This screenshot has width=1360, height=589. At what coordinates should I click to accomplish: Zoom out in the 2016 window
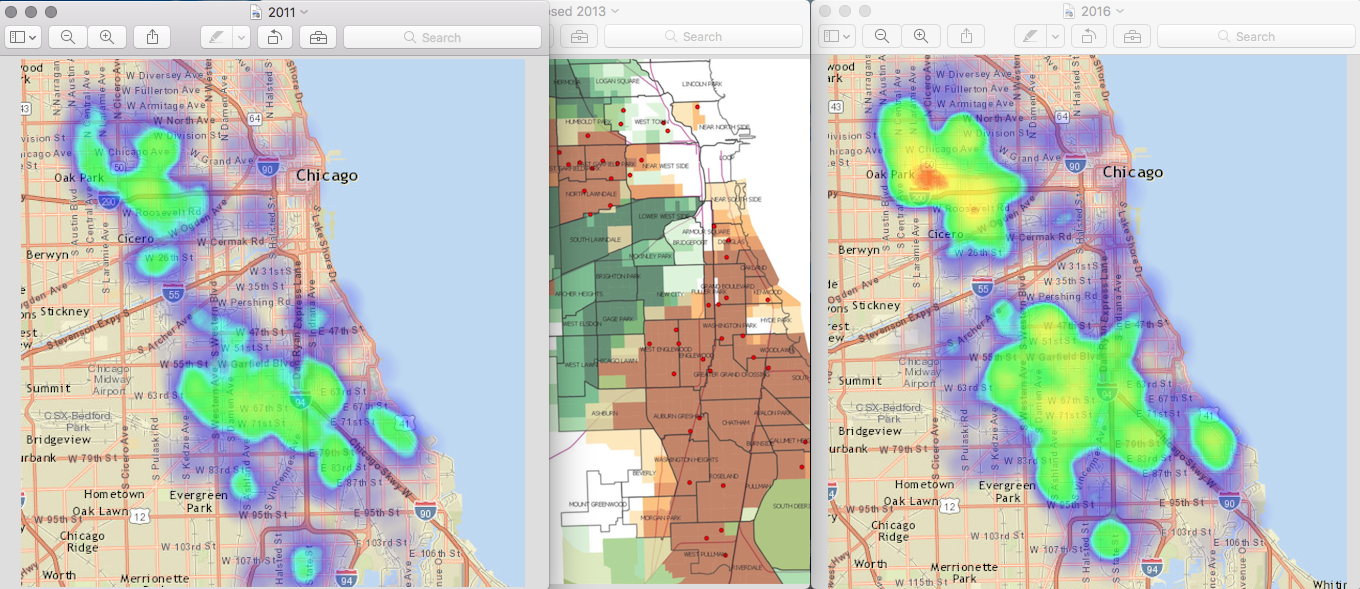882,36
